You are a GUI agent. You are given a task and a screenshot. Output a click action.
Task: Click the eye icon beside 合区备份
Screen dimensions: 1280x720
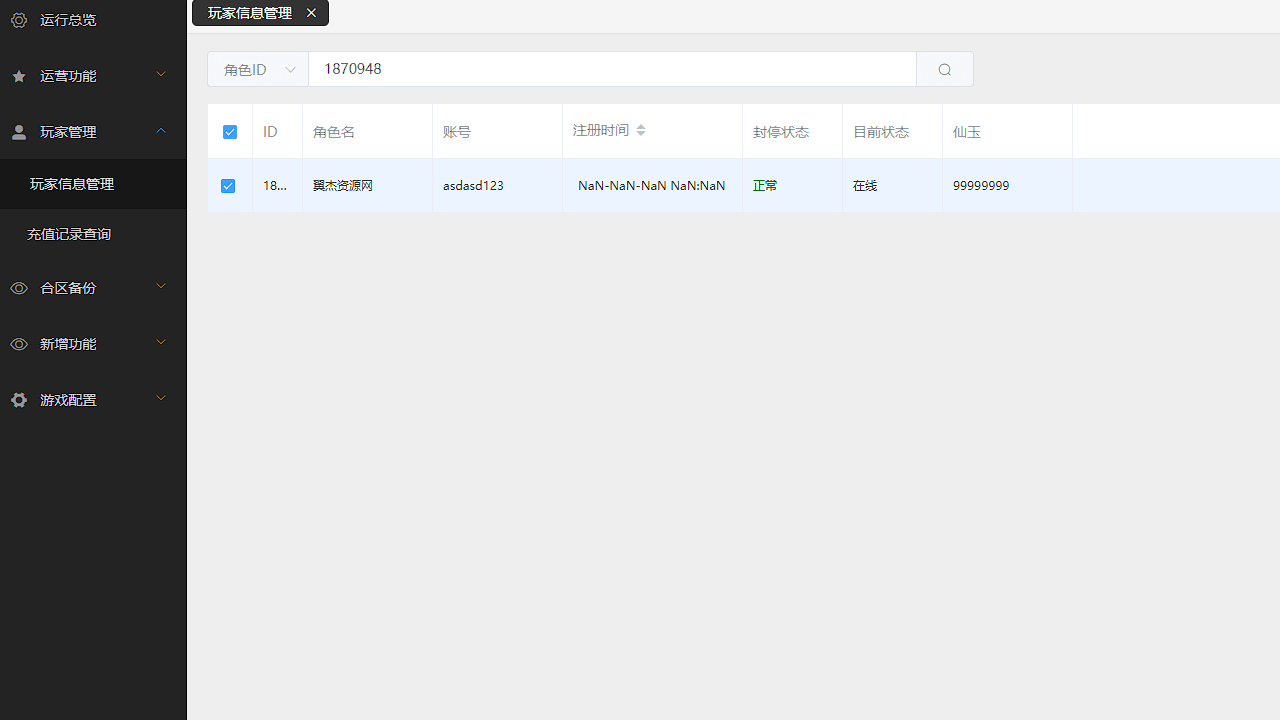[18, 288]
